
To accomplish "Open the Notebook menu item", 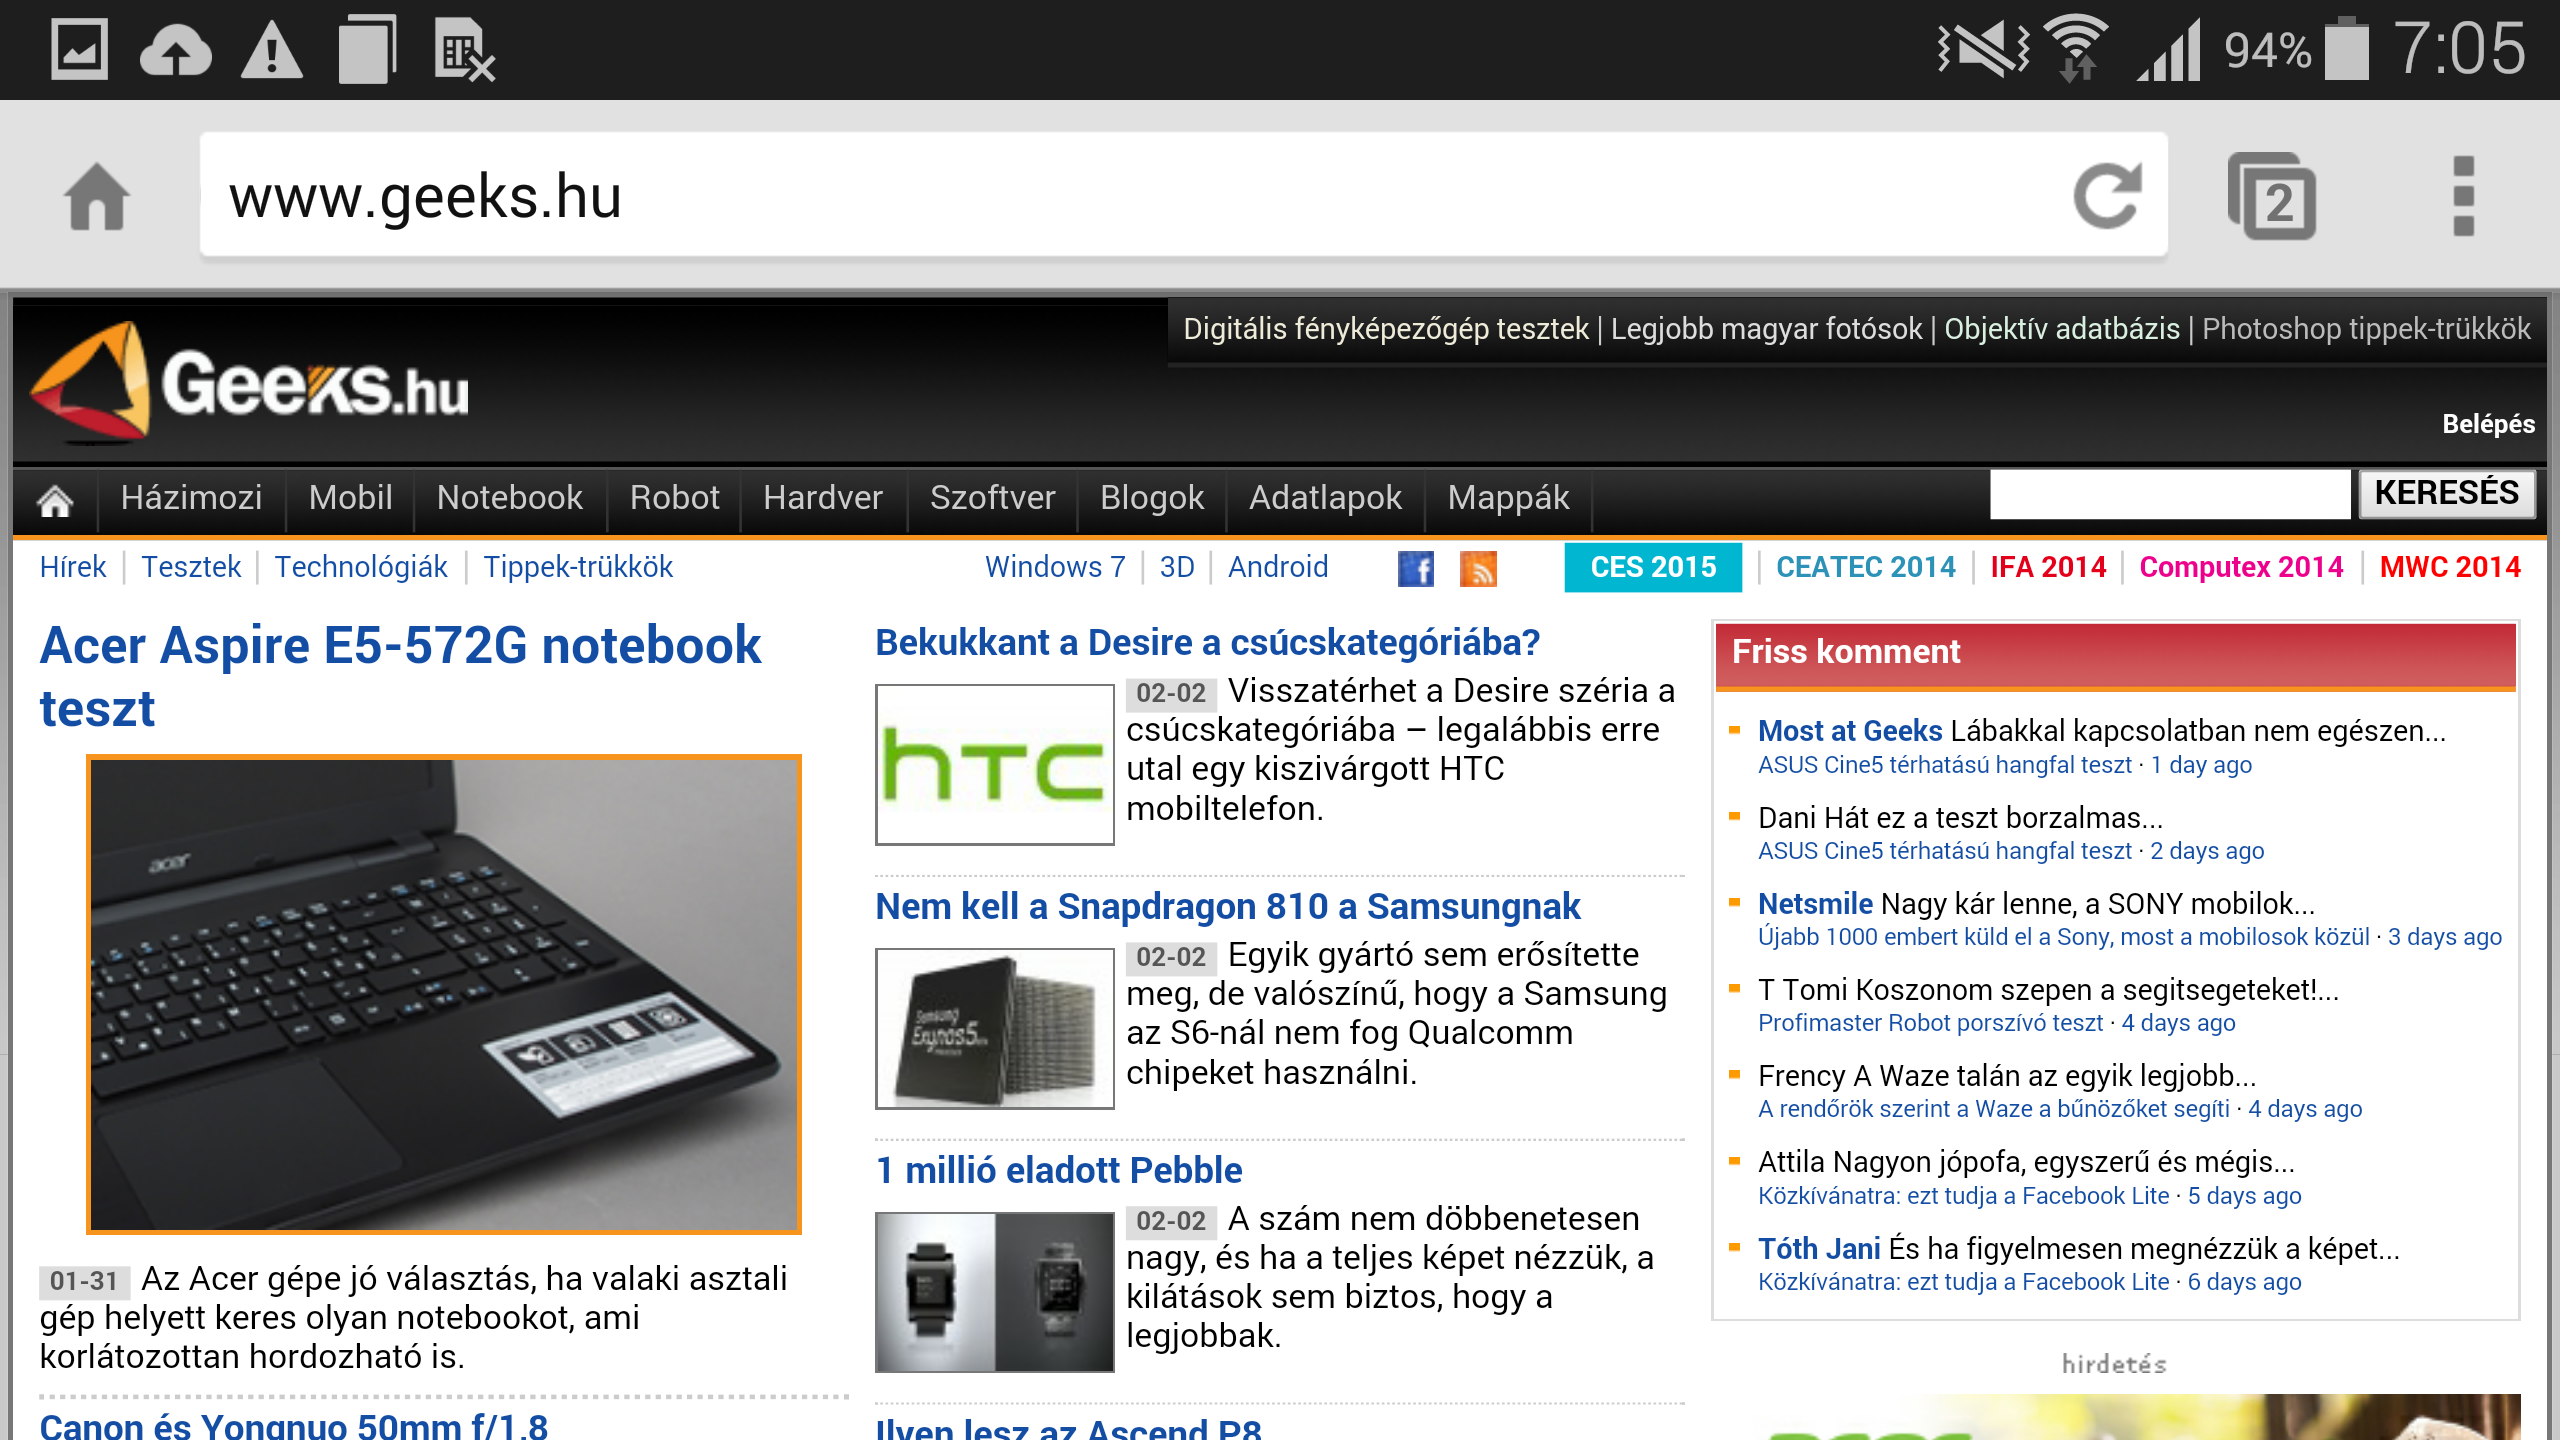I will pyautogui.click(x=509, y=498).
